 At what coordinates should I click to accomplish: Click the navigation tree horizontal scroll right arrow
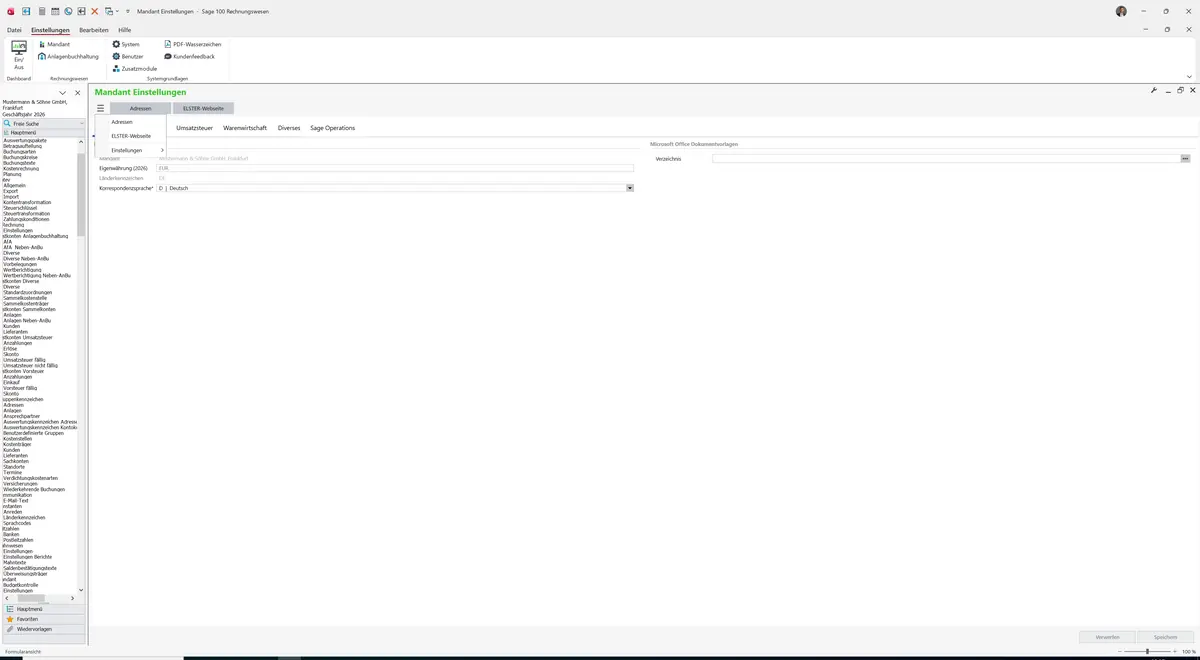pyautogui.click(x=74, y=598)
